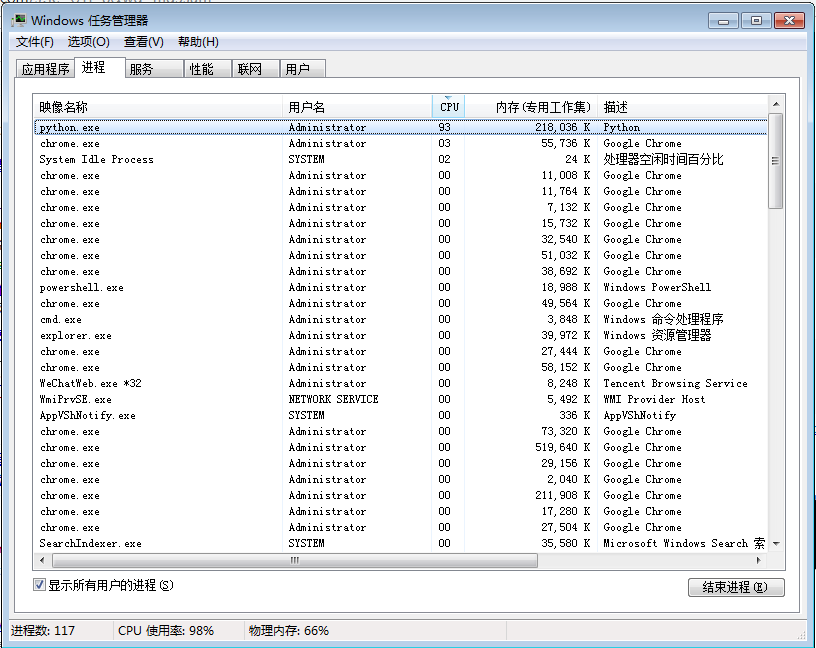Image resolution: width=816 pixels, height=648 pixels.
Task: Minimize the Task Manager window
Action: click(723, 21)
